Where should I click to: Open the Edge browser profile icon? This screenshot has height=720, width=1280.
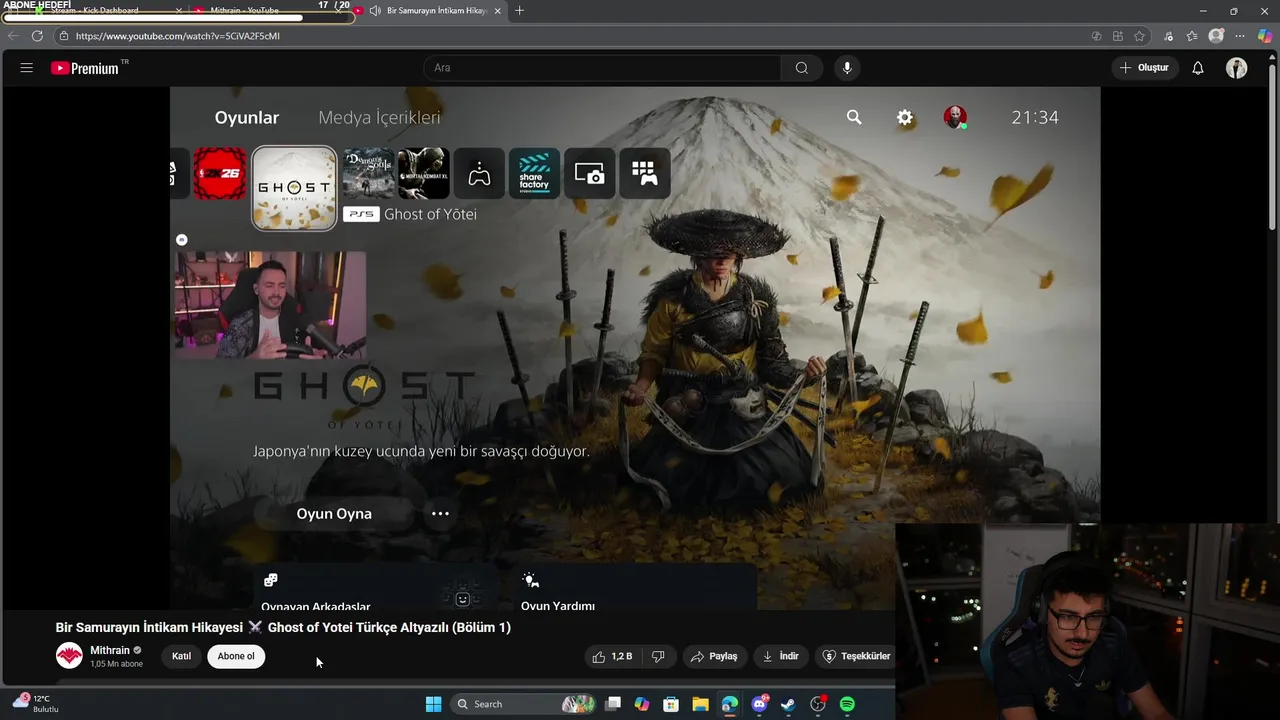pyautogui.click(x=1216, y=36)
